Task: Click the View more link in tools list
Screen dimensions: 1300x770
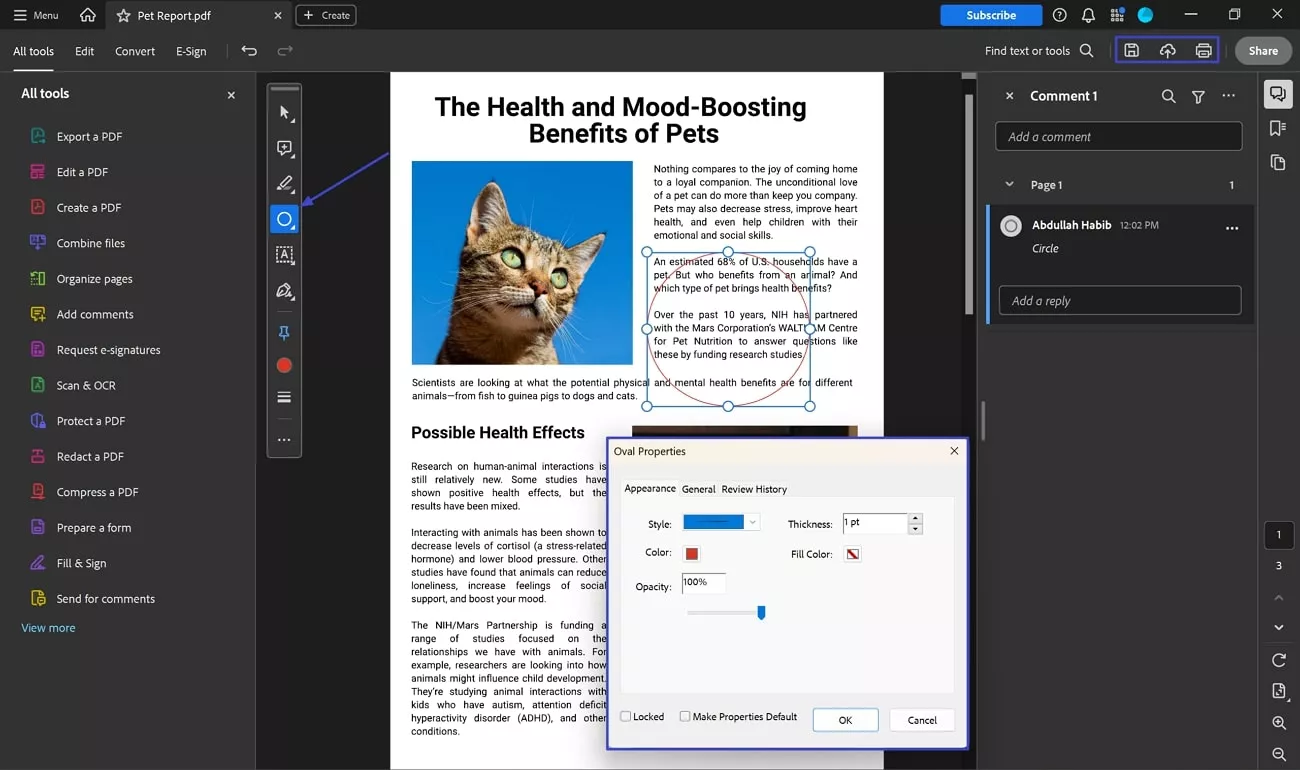Action: 47,627
